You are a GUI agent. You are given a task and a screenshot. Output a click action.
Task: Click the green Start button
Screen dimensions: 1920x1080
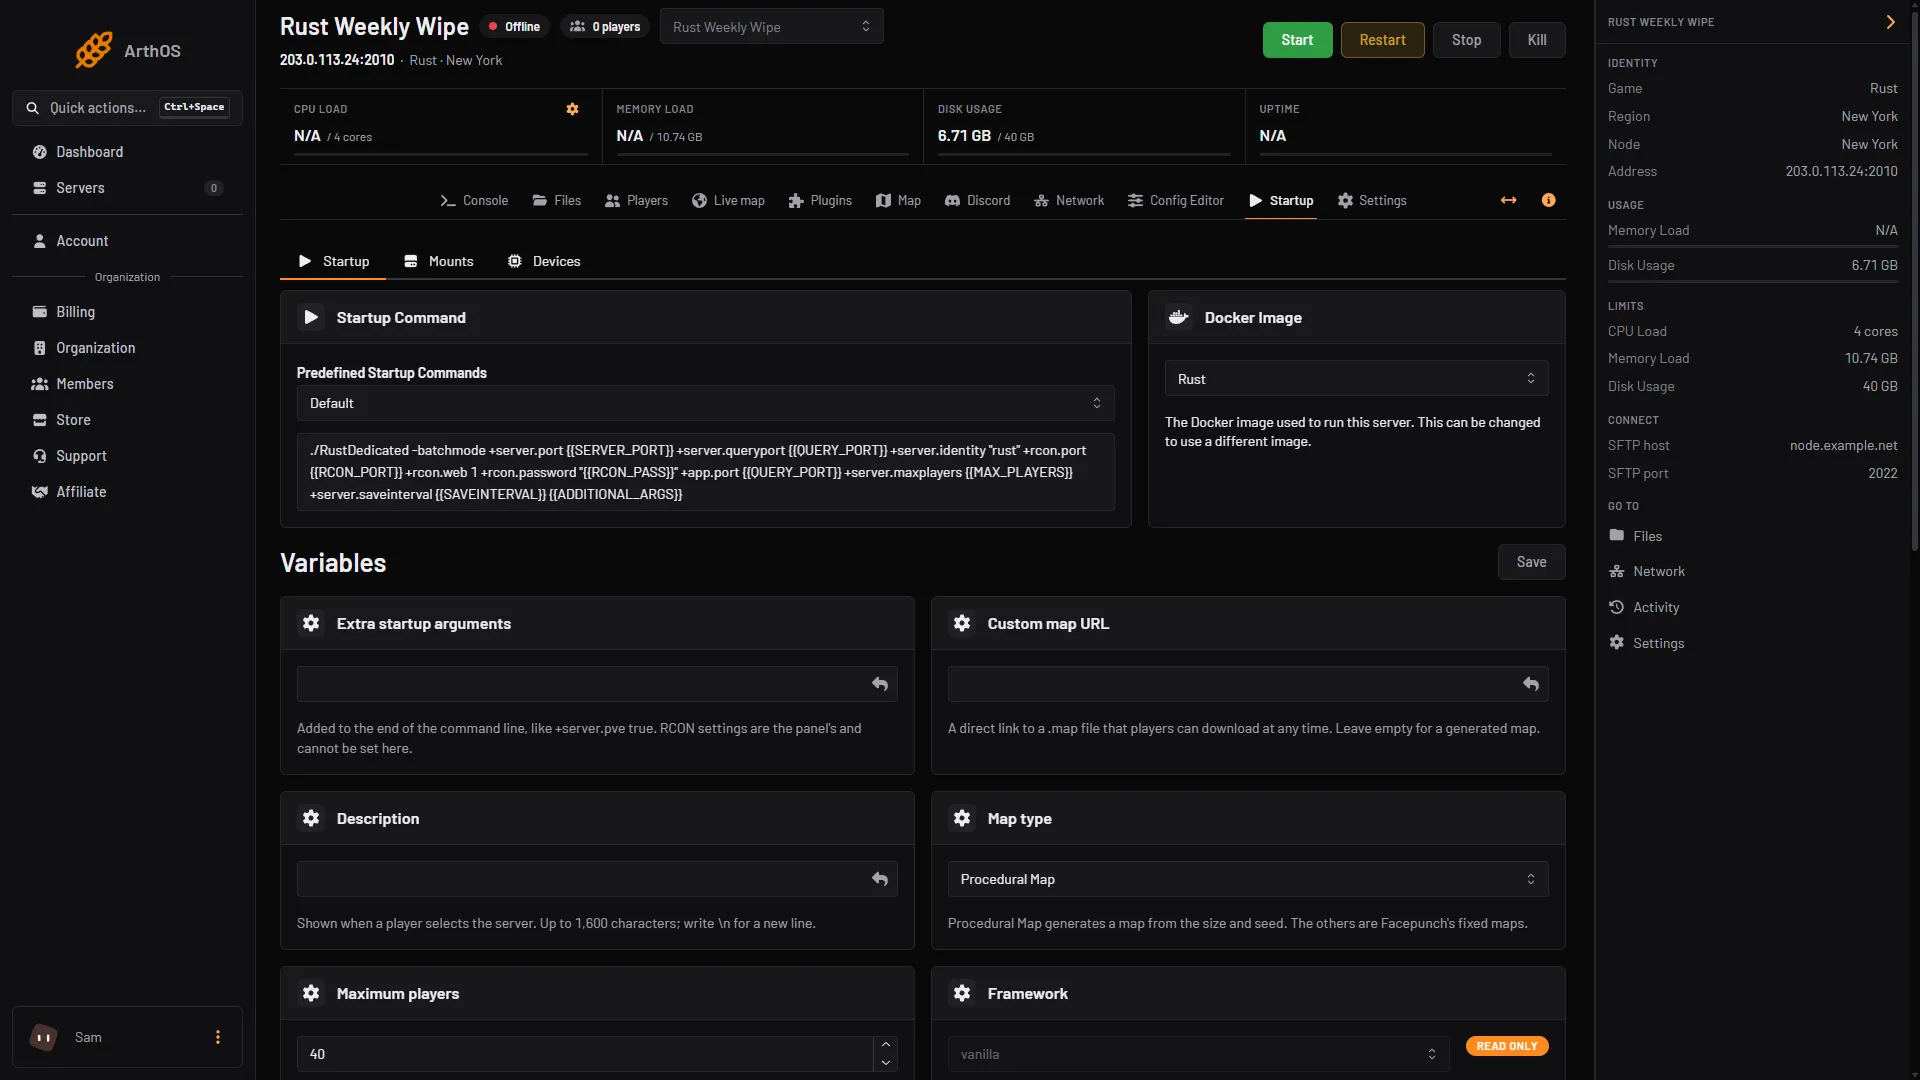[1297, 40]
